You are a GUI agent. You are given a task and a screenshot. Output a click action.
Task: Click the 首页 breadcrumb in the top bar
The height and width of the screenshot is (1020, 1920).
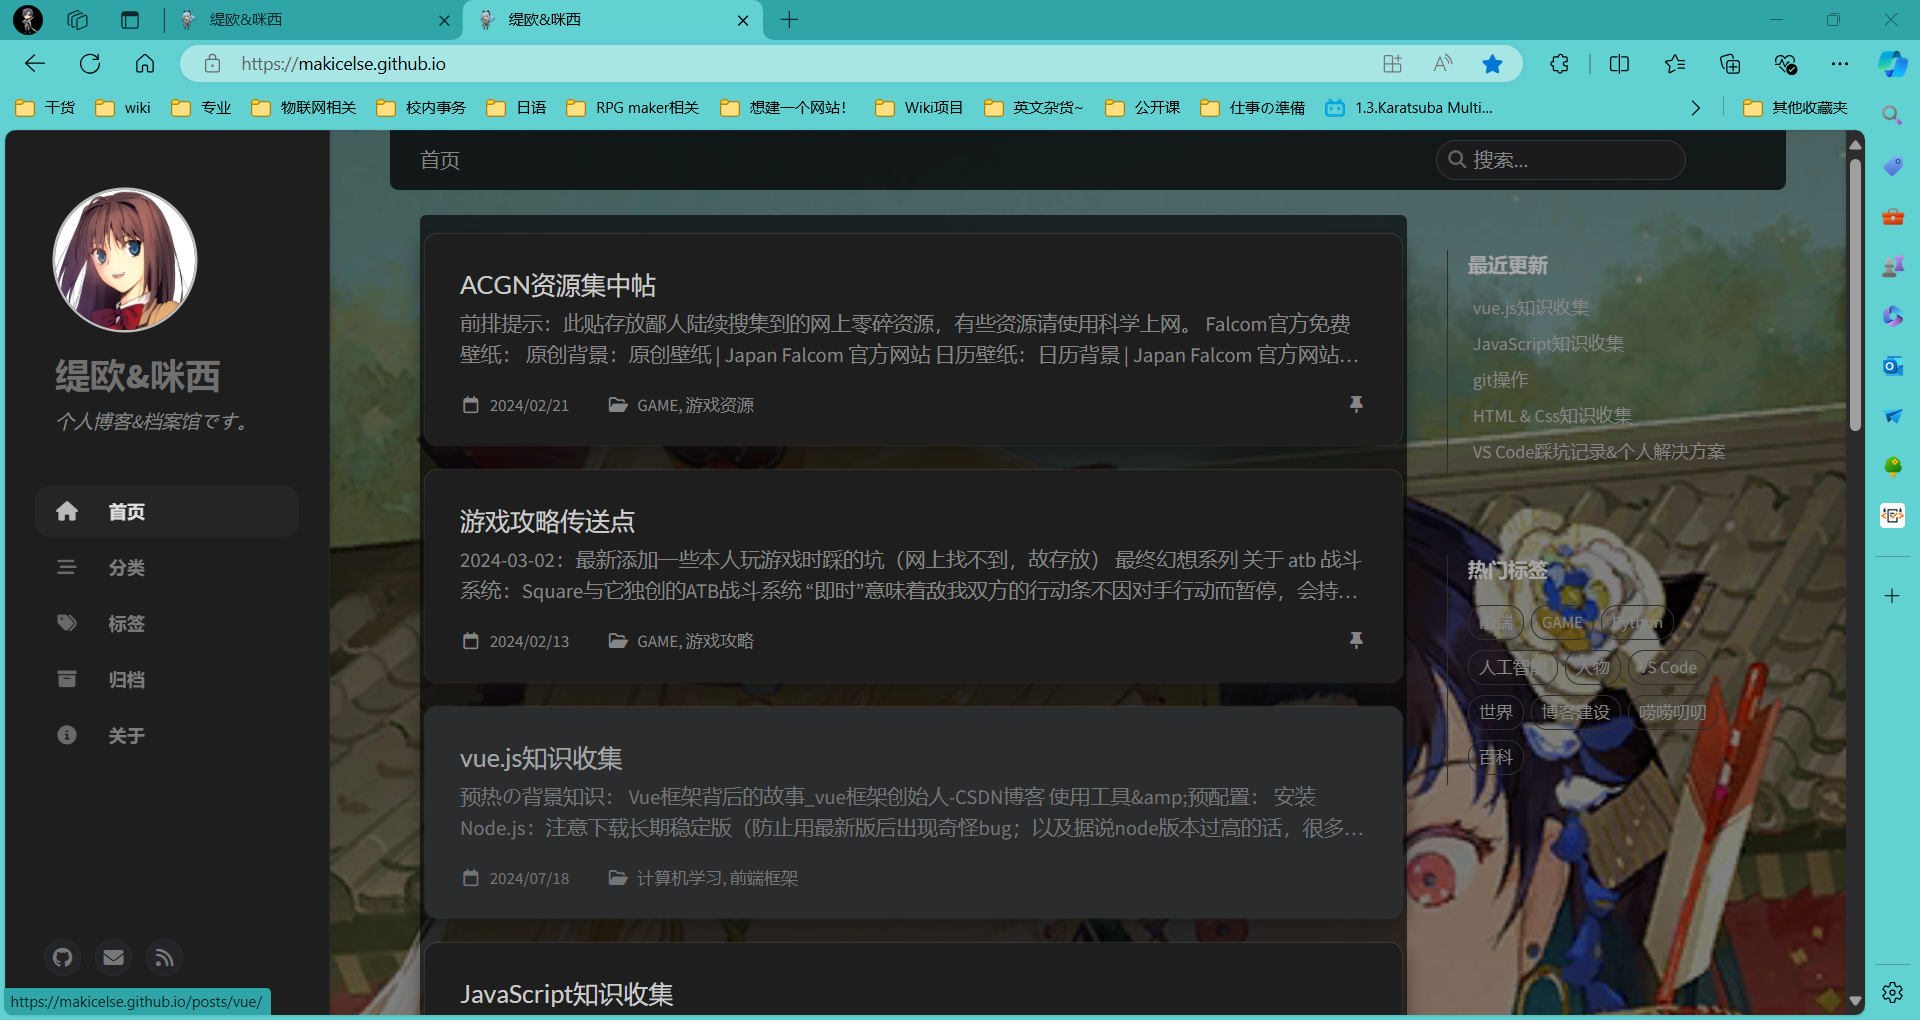pyautogui.click(x=440, y=160)
